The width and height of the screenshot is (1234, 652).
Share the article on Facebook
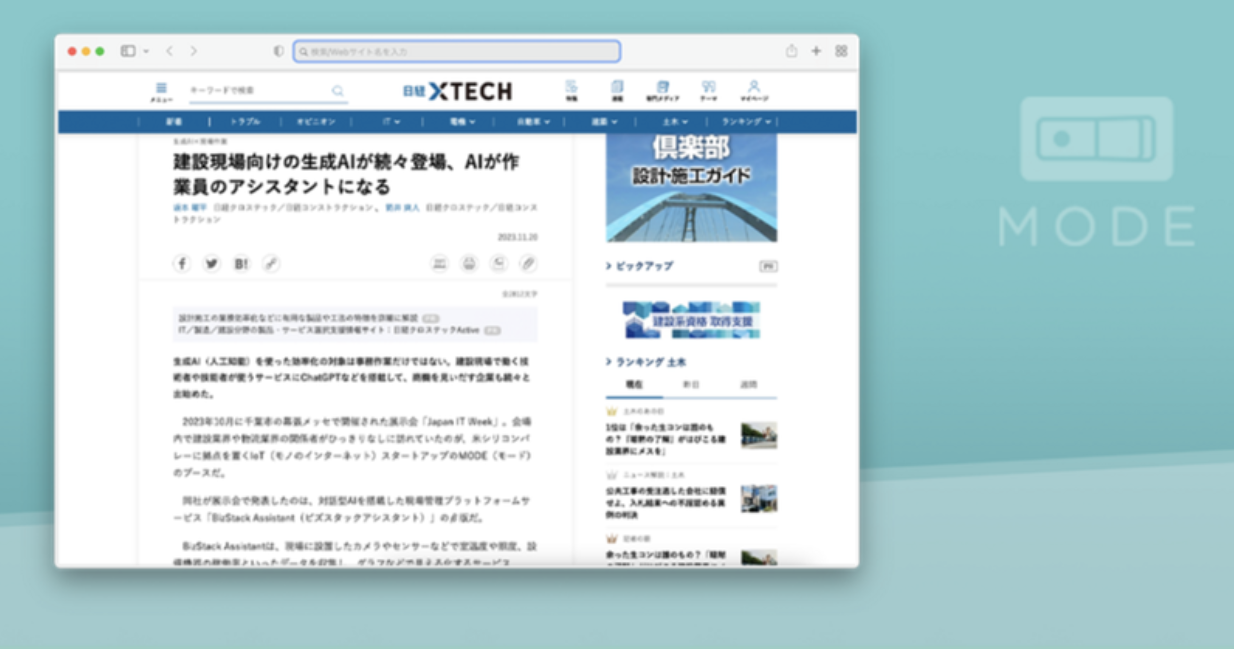point(181,264)
